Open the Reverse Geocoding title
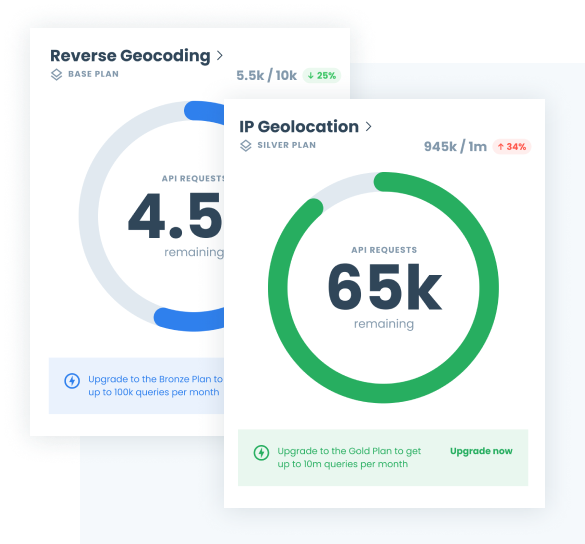Viewport: 585px width, 544px height. click(x=130, y=56)
